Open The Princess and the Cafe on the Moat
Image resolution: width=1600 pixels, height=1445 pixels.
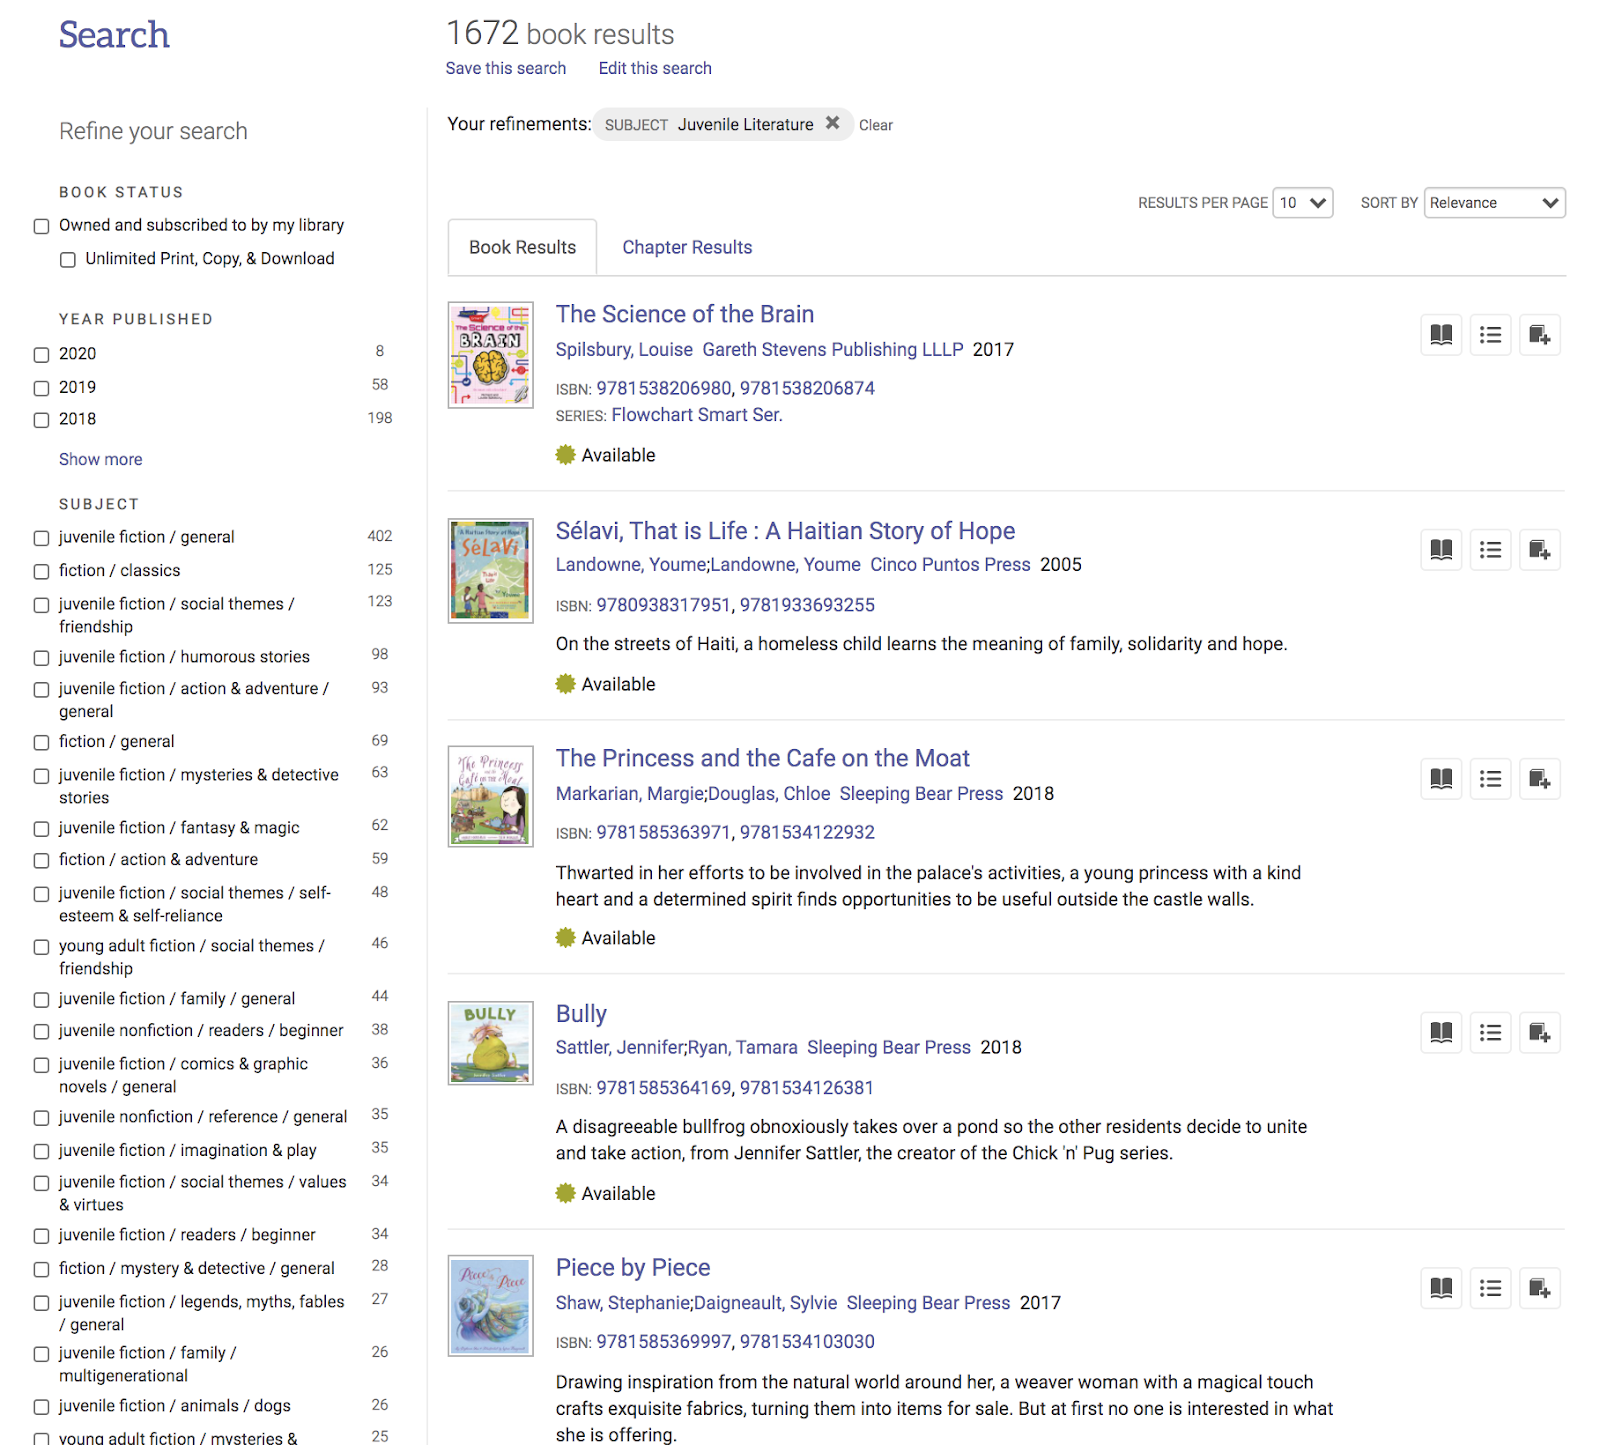pos(763,758)
